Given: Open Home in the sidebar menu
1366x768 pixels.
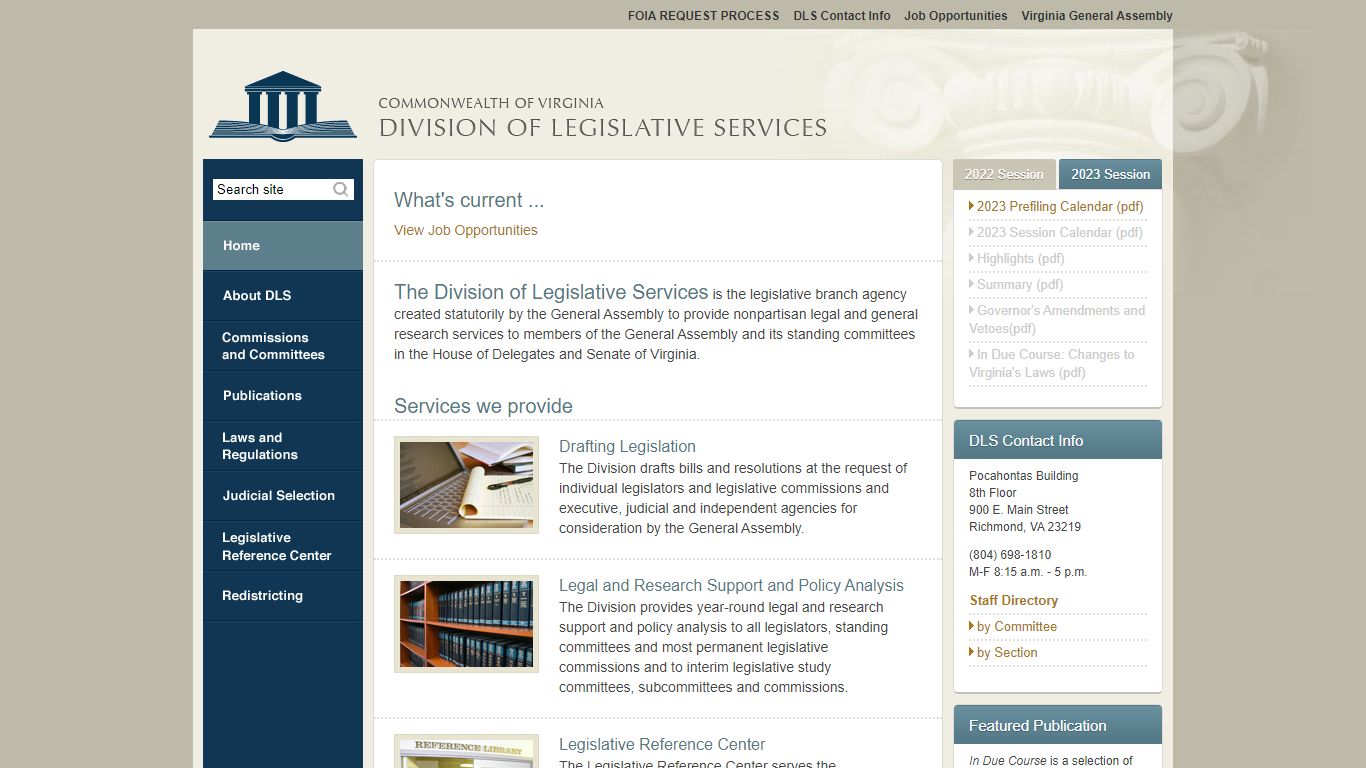Looking at the screenshot, I should tap(283, 246).
